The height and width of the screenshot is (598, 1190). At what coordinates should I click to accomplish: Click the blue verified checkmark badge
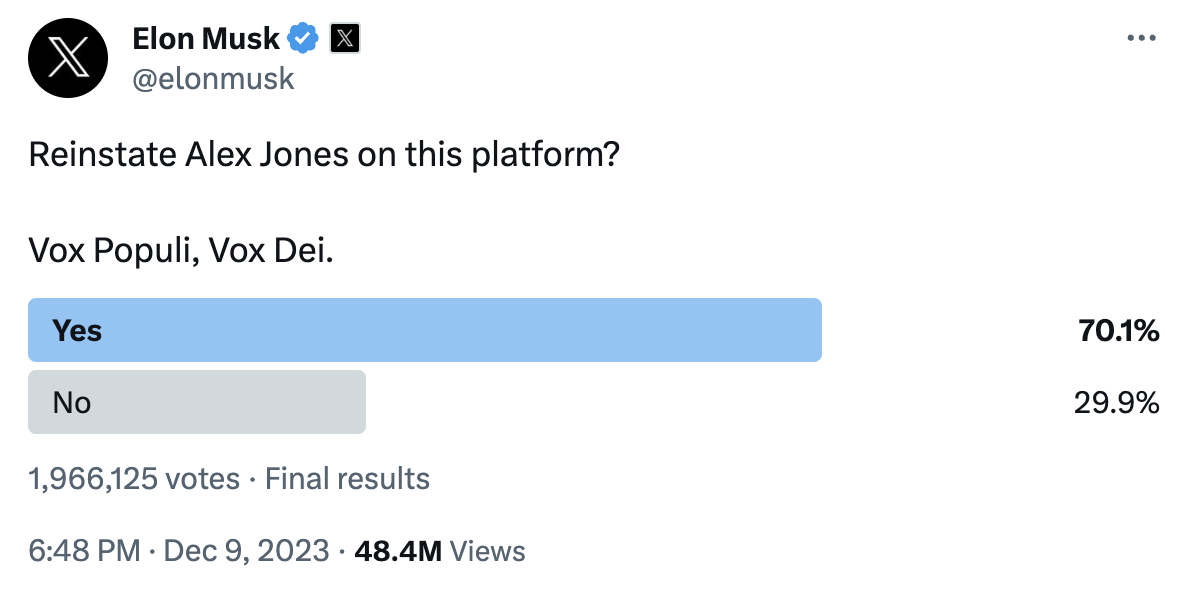click(304, 38)
